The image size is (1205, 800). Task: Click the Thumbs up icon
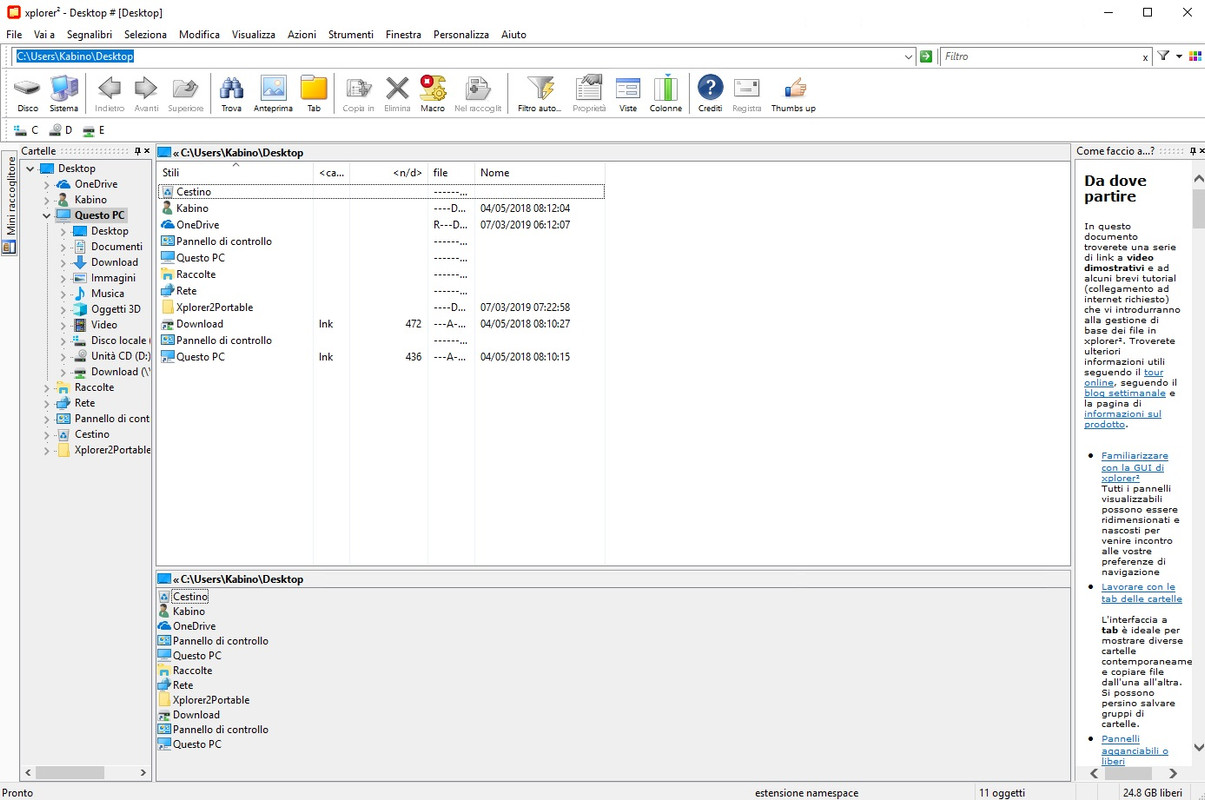pyautogui.click(x=793, y=94)
